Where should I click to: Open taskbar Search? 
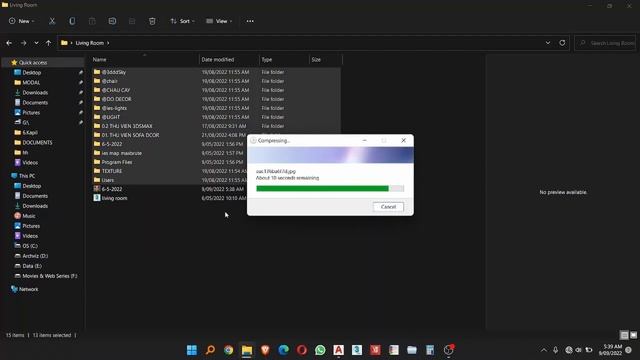point(210,350)
